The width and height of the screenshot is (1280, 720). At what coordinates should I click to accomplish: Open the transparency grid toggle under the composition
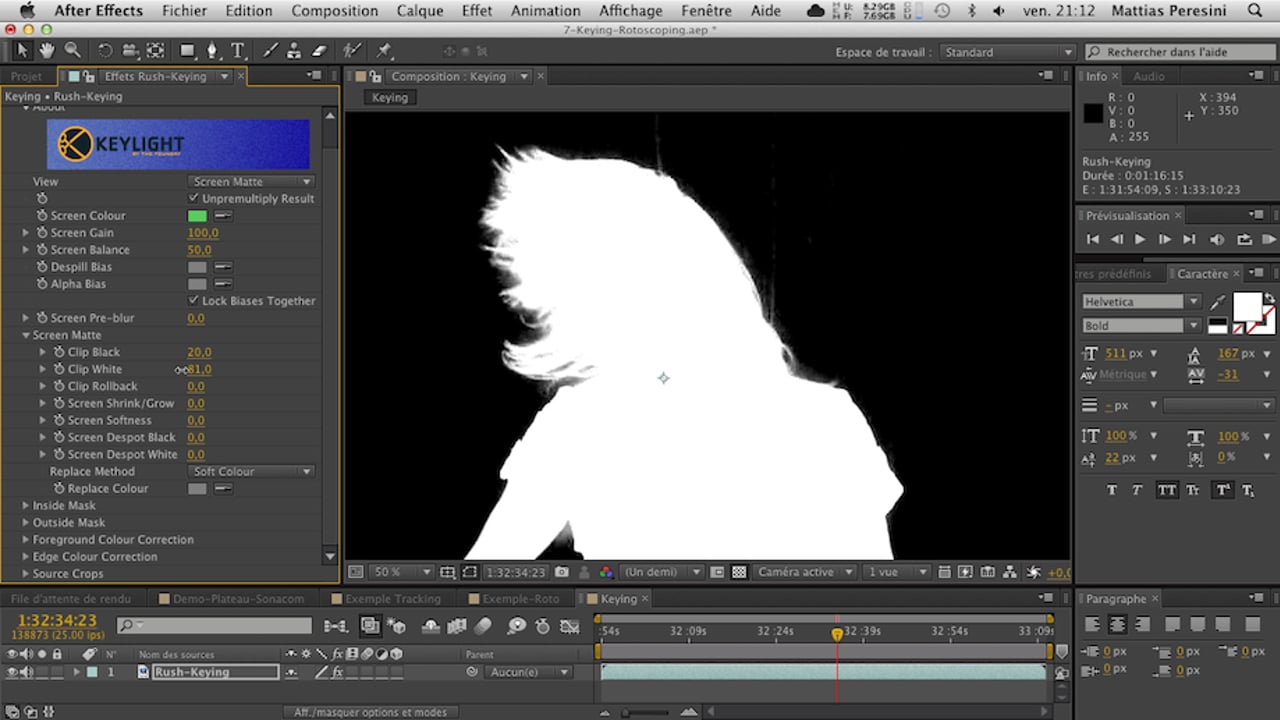point(738,571)
